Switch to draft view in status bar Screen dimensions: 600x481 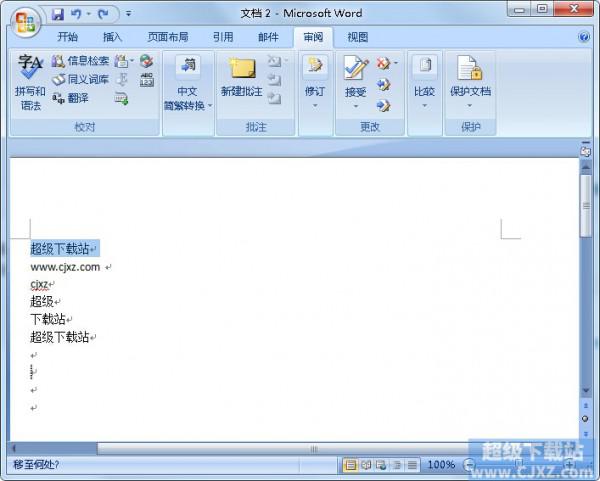coord(412,465)
